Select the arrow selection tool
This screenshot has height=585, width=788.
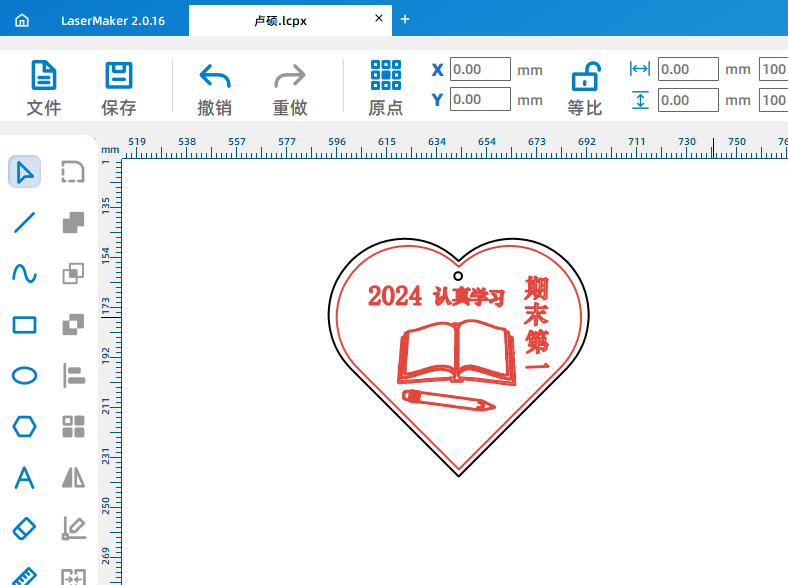pos(24,172)
